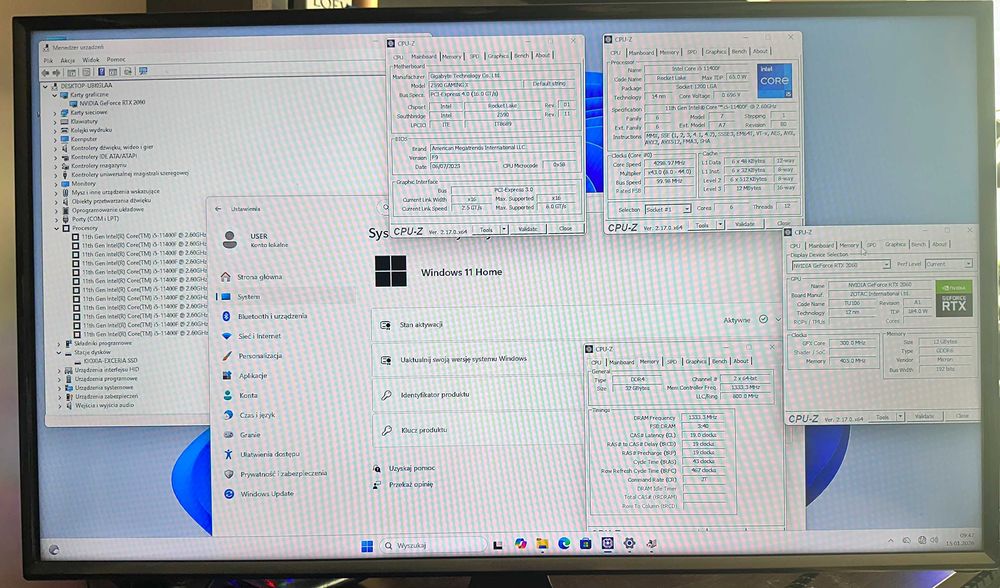
Task: Switch to Bench tab in CPU tab CPU-Z window
Action: click(739, 51)
